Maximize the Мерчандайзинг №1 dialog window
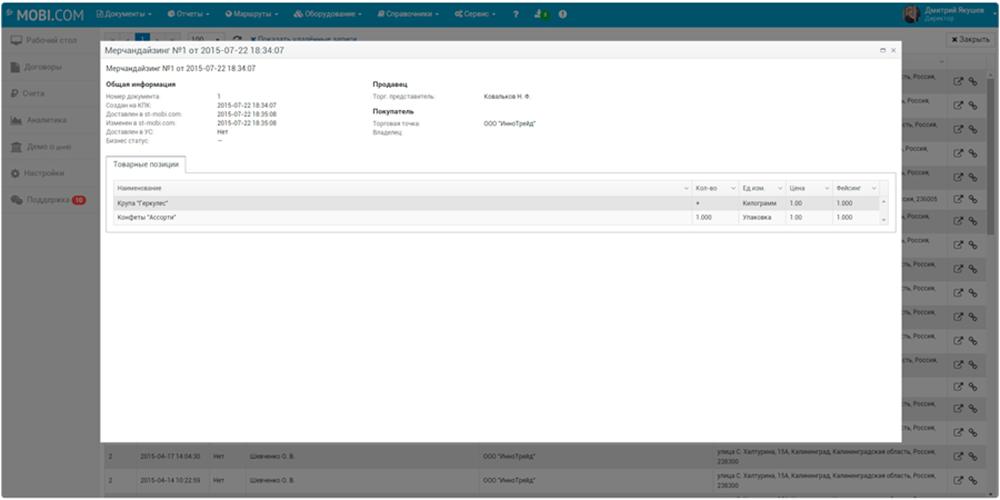The width and height of the screenshot is (1000, 500). coord(882,49)
